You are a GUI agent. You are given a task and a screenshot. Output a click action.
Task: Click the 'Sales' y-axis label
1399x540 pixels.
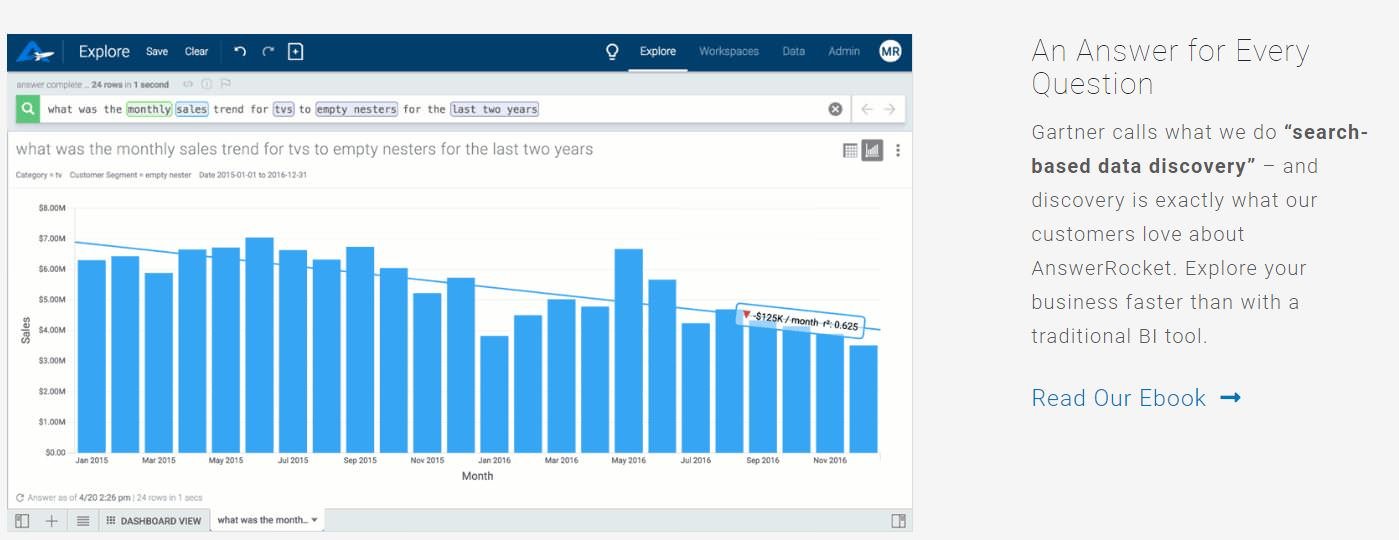pos(26,331)
